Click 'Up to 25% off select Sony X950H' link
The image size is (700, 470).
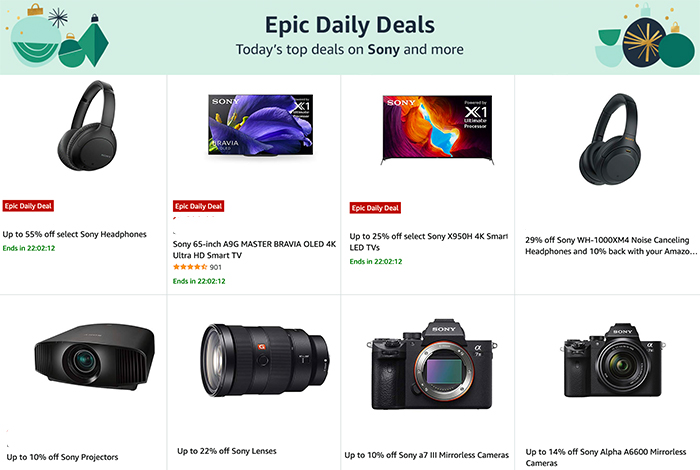(x=429, y=241)
